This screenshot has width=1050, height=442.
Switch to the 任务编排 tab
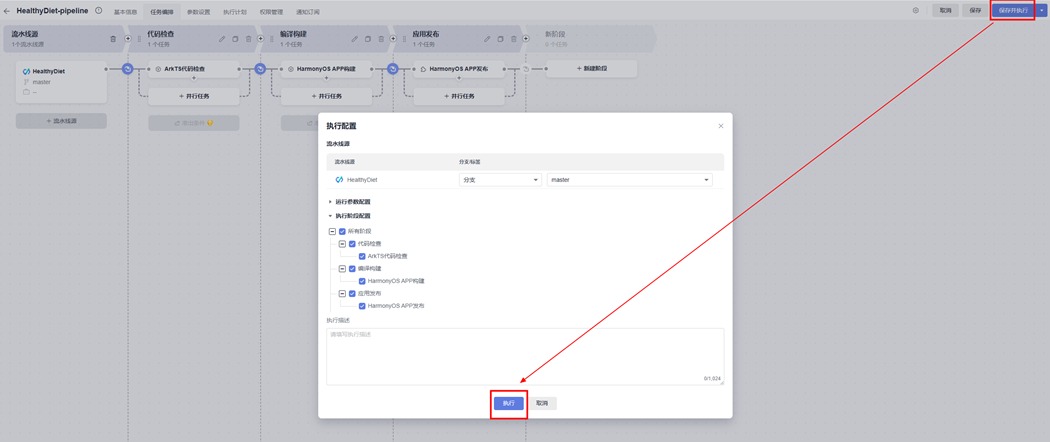pos(162,12)
